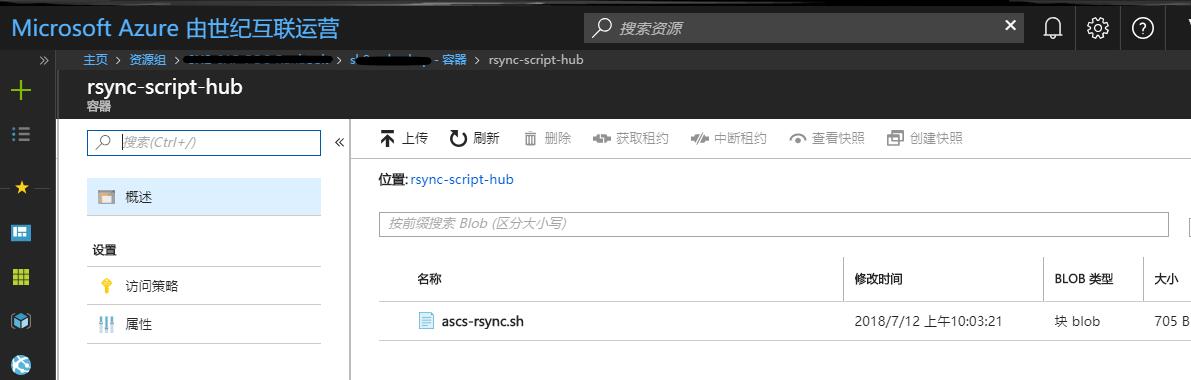This screenshot has width=1191, height=380.
Task: Click the 概述 overview icon
Action: point(106,197)
